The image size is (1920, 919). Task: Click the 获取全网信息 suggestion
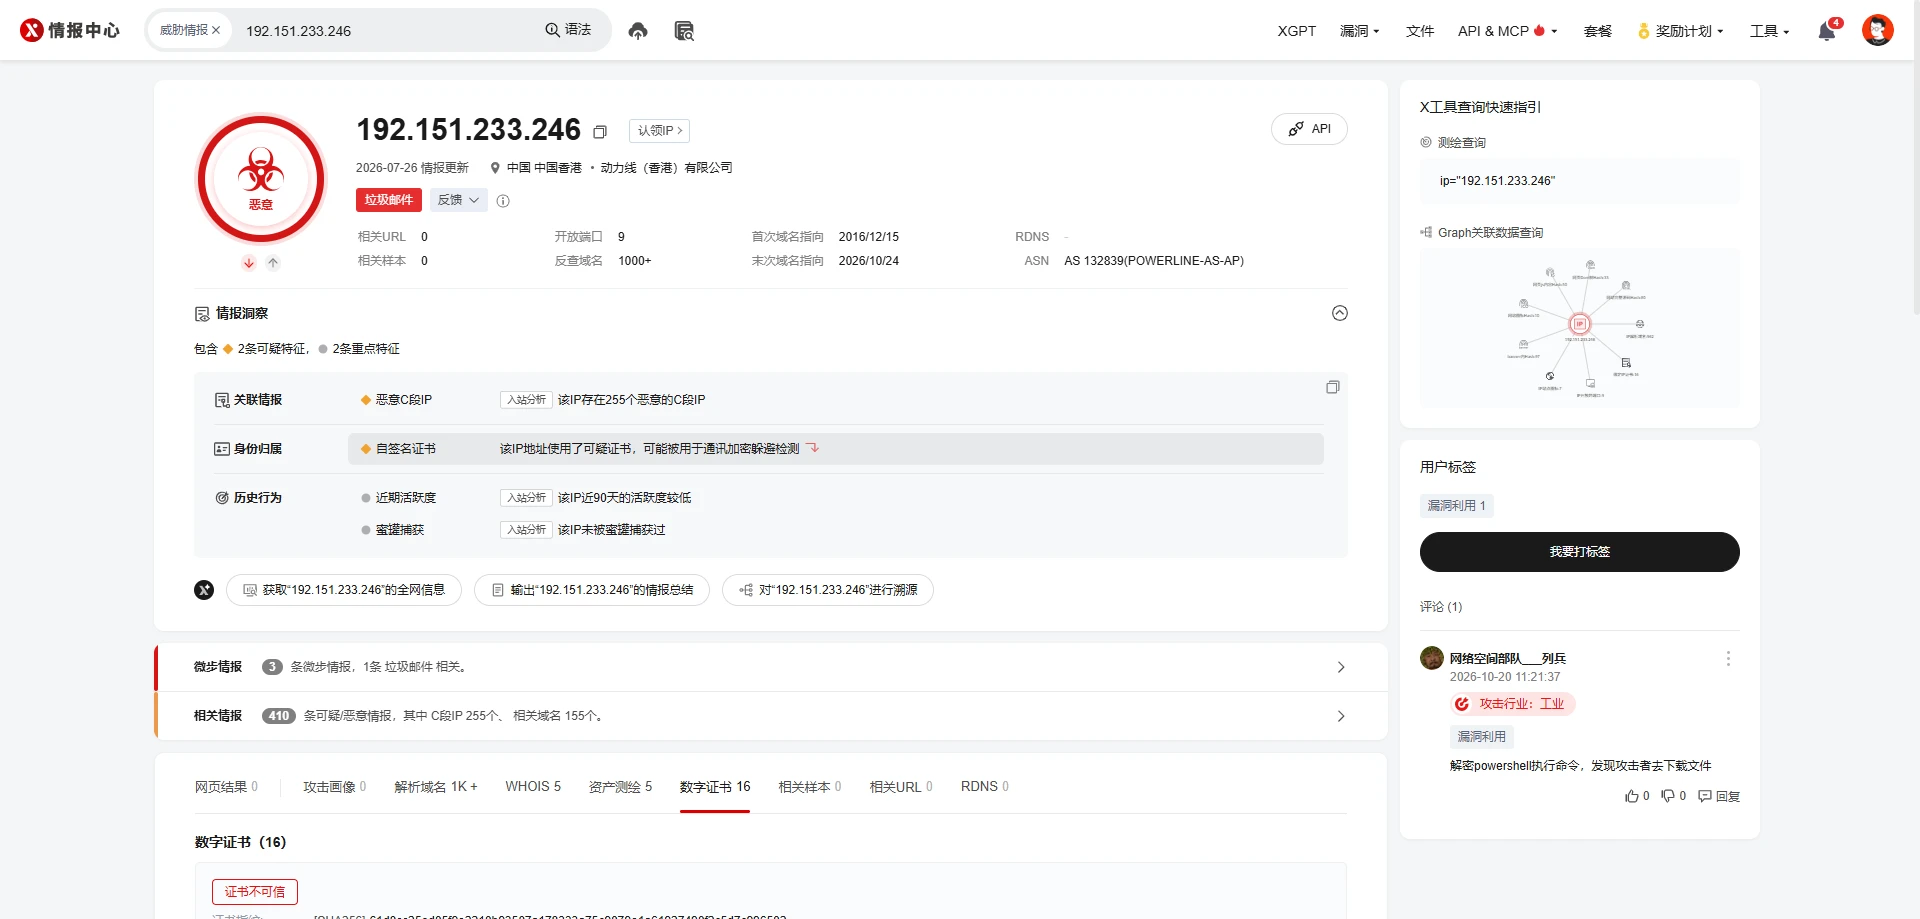tap(344, 590)
